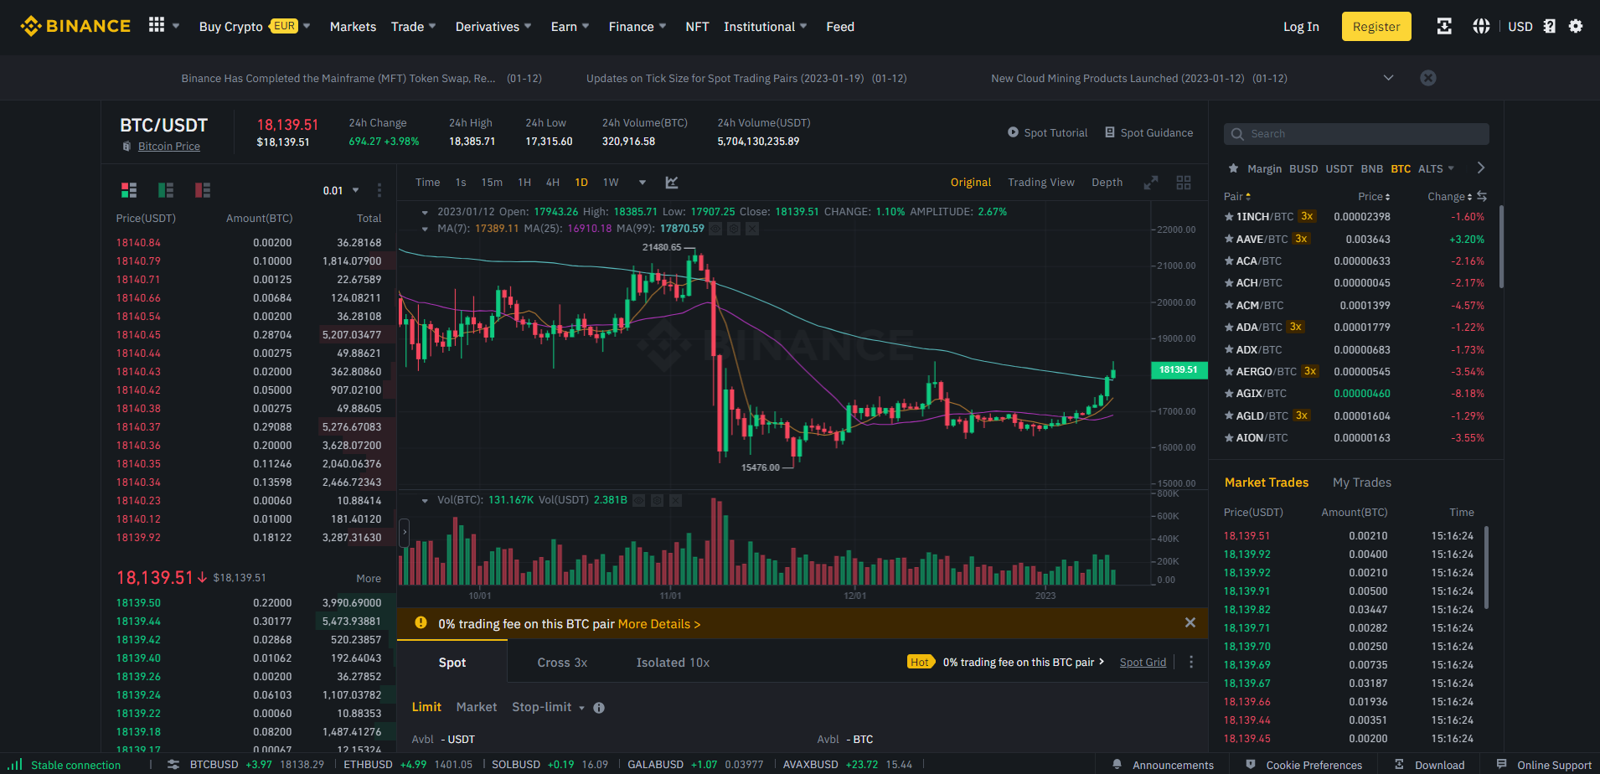Toggle favorite star for AAVE/BTC

pyautogui.click(x=1229, y=239)
